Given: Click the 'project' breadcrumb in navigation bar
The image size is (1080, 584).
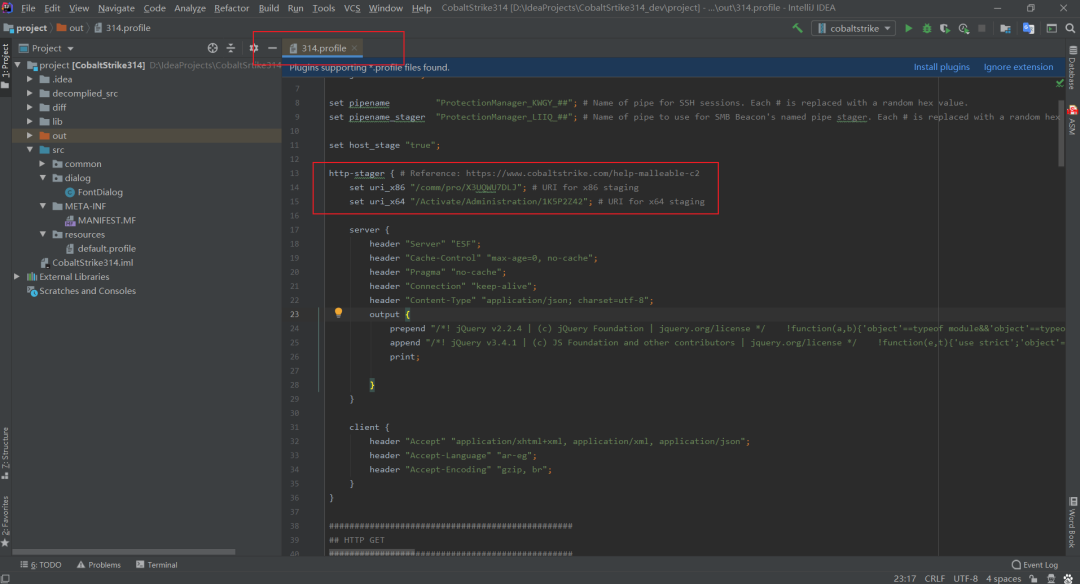Looking at the screenshot, I should (x=25, y=28).
